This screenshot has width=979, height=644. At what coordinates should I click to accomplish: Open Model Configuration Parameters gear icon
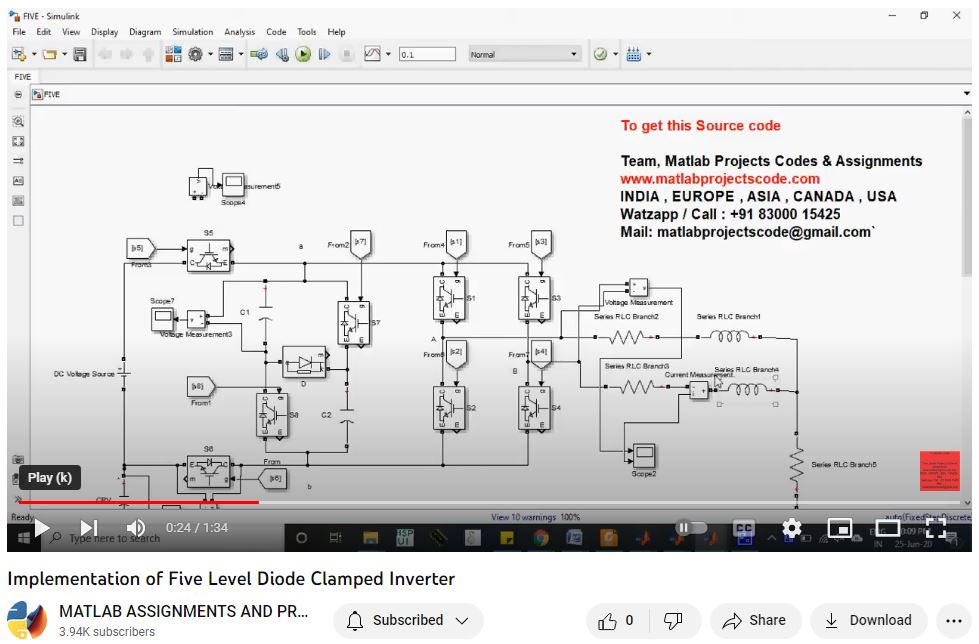(x=195, y=54)
